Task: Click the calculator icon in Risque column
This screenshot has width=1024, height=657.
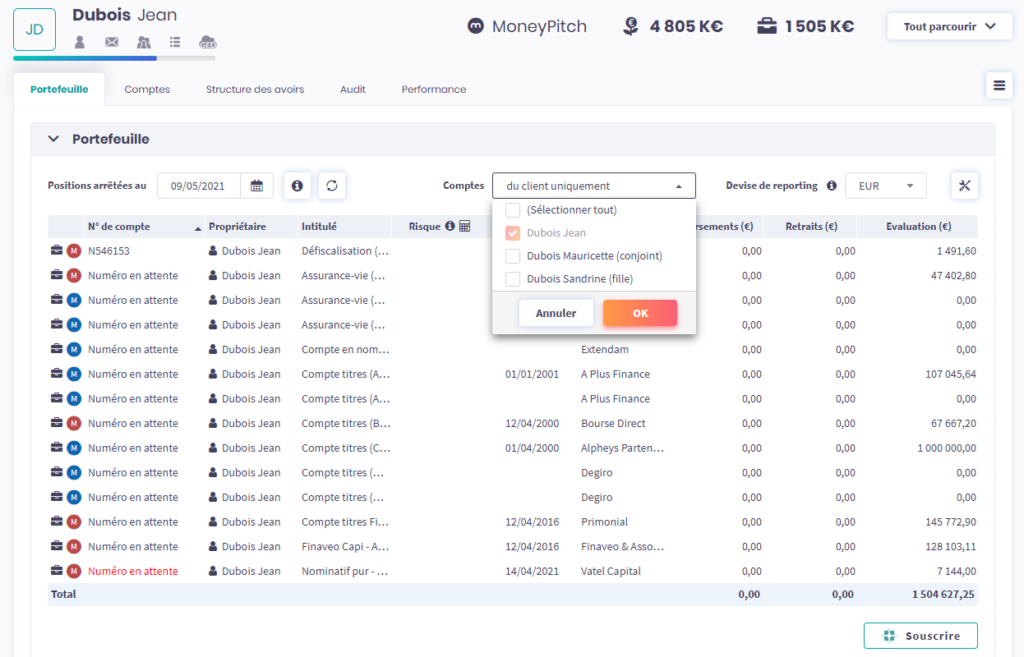Action: pyautogui.click(x=464, y=226)
